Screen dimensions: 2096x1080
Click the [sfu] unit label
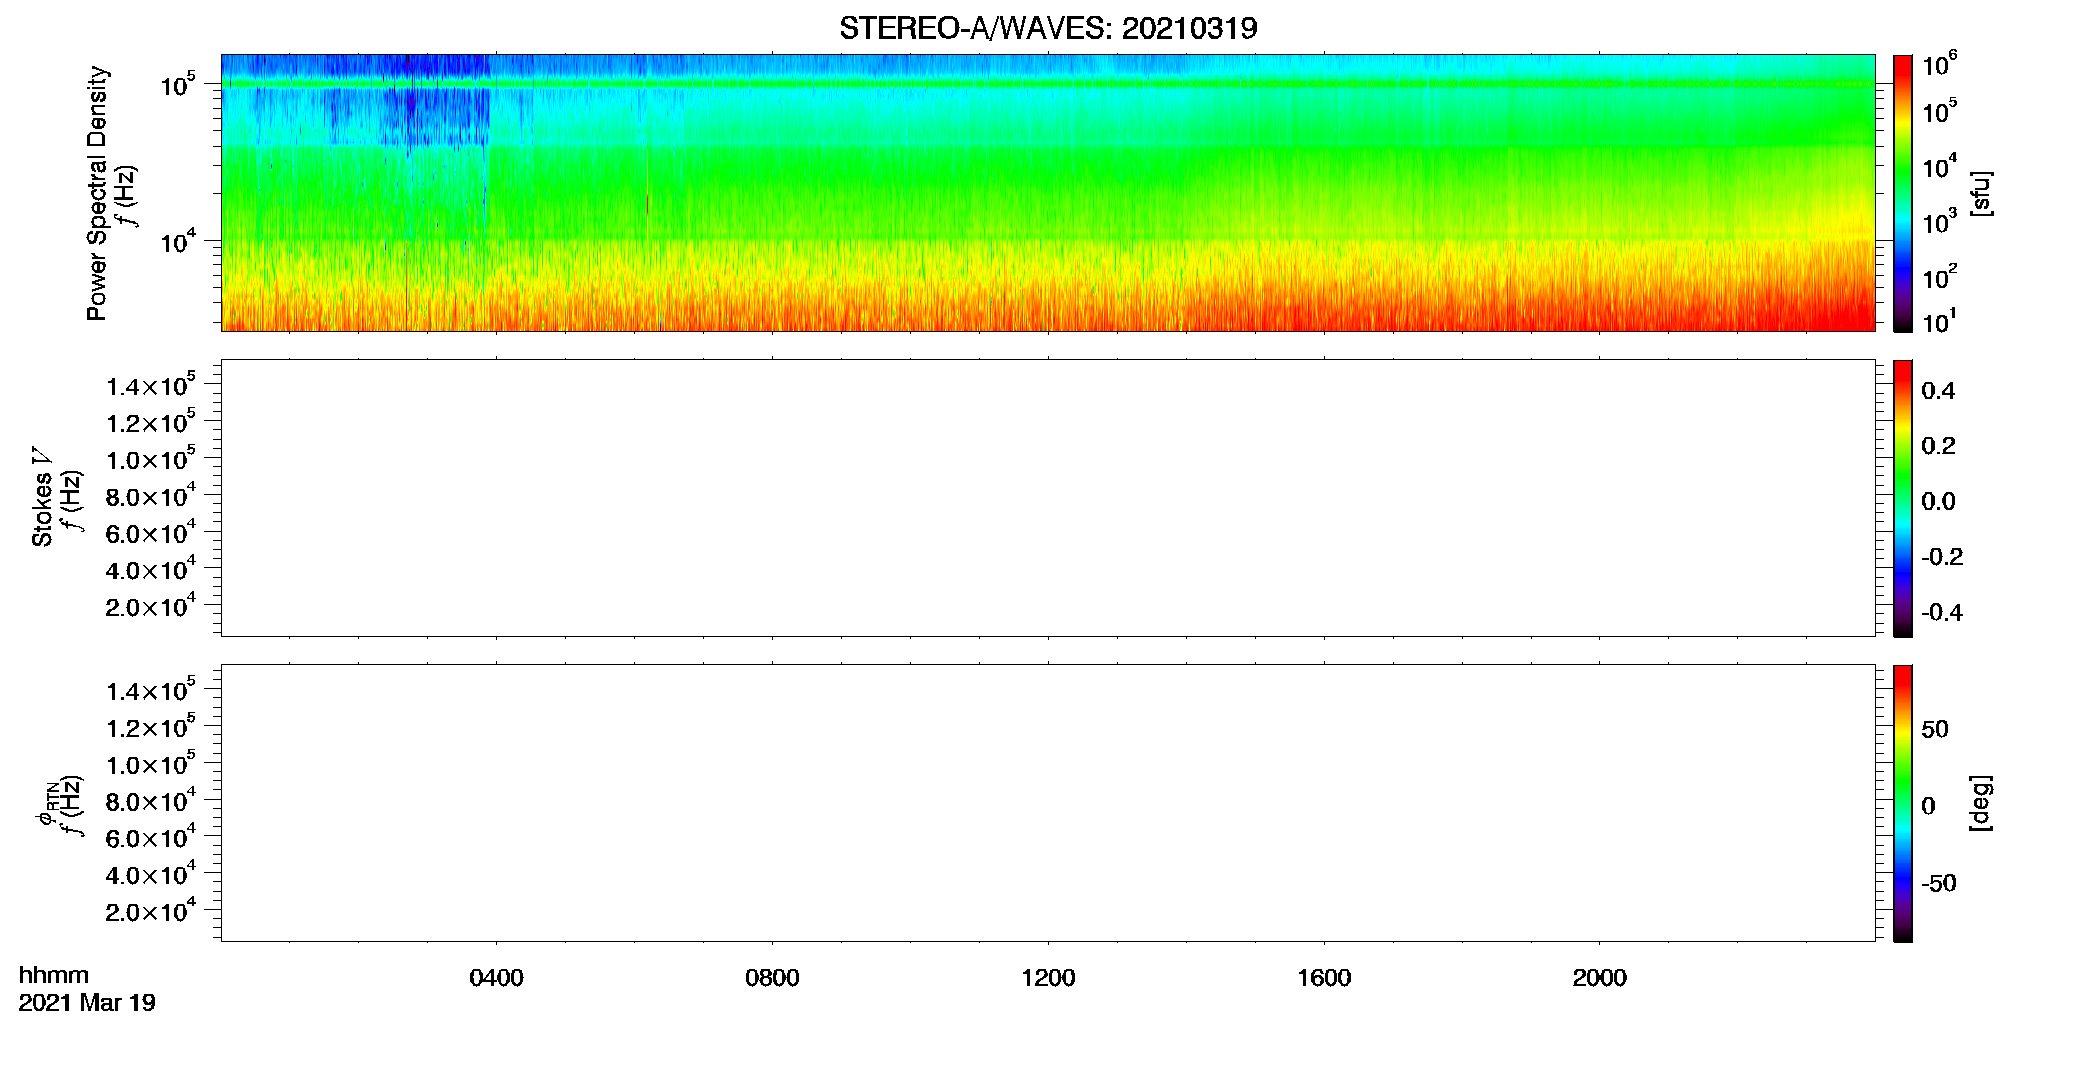(x=1981, y=193)
